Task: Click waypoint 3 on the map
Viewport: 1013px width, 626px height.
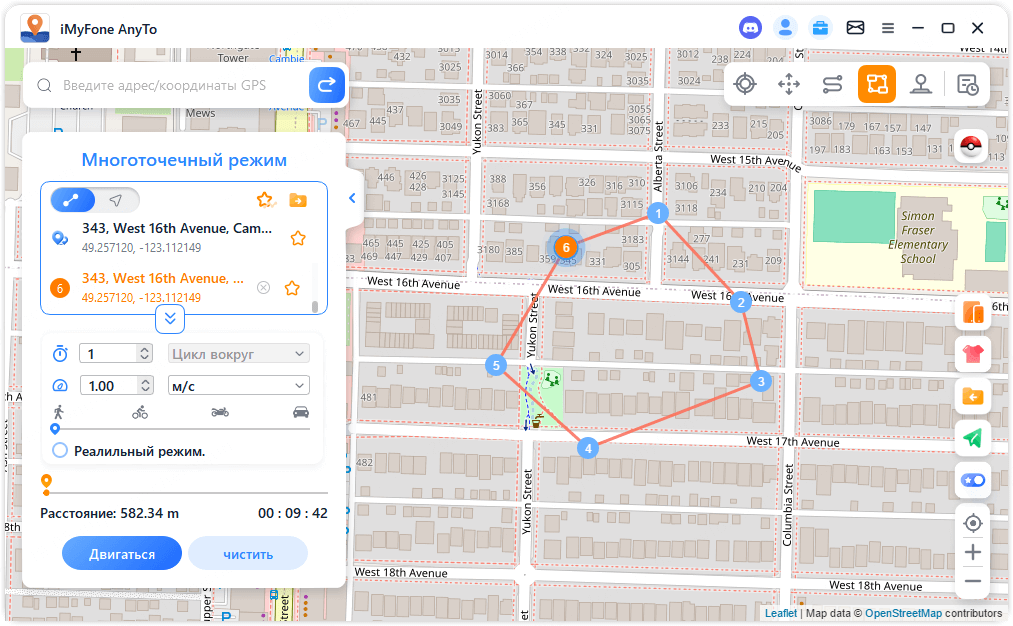Action: click(761, 381)
